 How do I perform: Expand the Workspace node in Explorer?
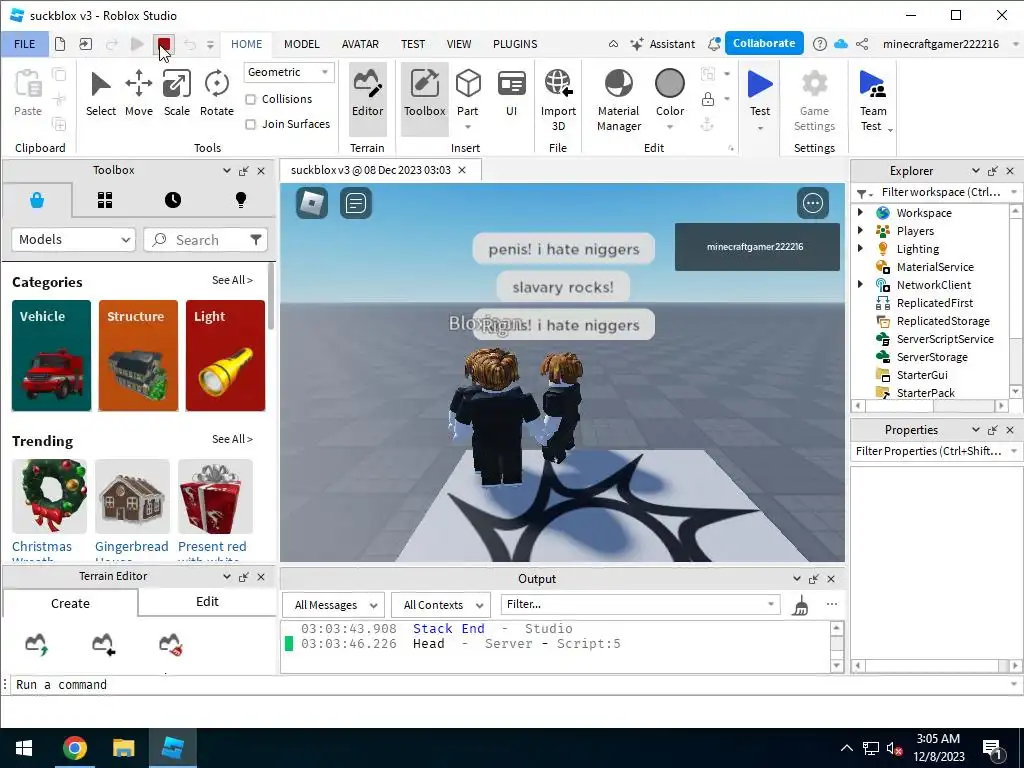(860, 212)
